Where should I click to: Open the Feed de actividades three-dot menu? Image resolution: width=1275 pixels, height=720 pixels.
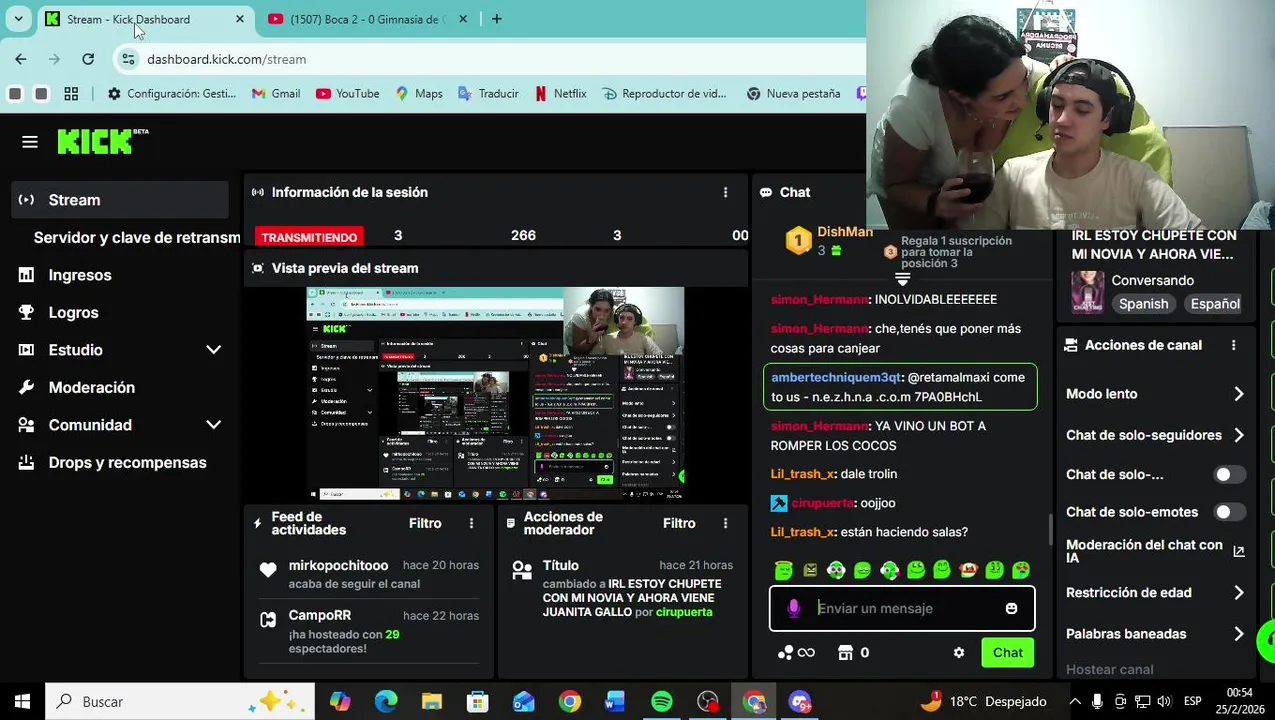tap(472, 523)
